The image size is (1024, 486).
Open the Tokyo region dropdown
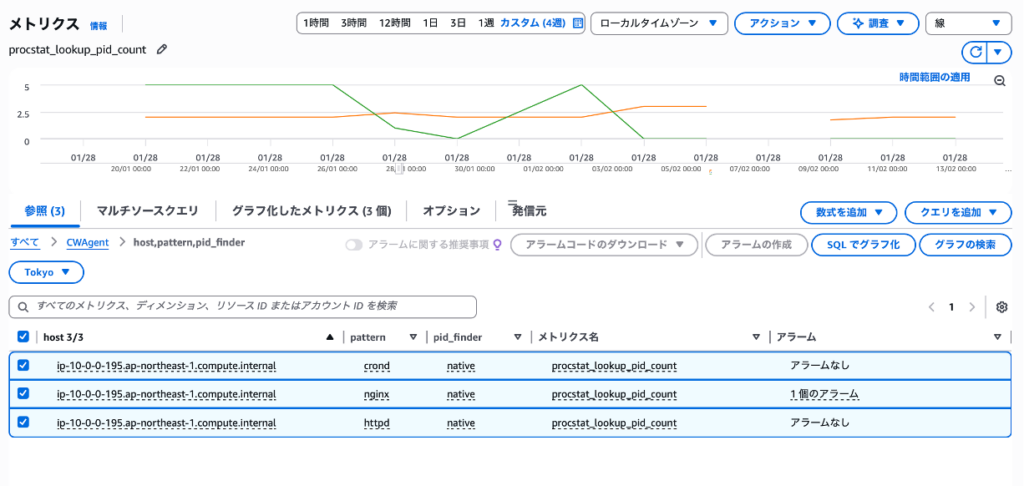[47, 272]
